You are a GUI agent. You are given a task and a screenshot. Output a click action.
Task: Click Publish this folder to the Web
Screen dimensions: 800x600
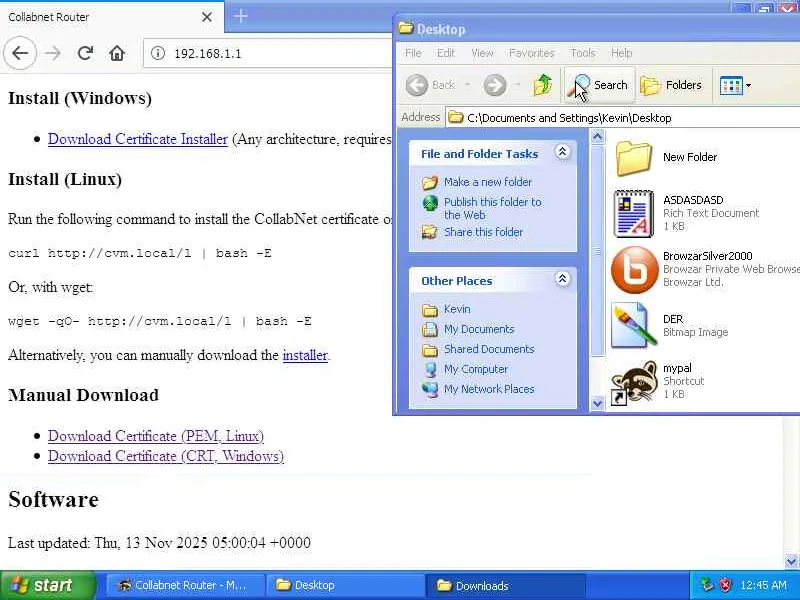pos(492,208)
